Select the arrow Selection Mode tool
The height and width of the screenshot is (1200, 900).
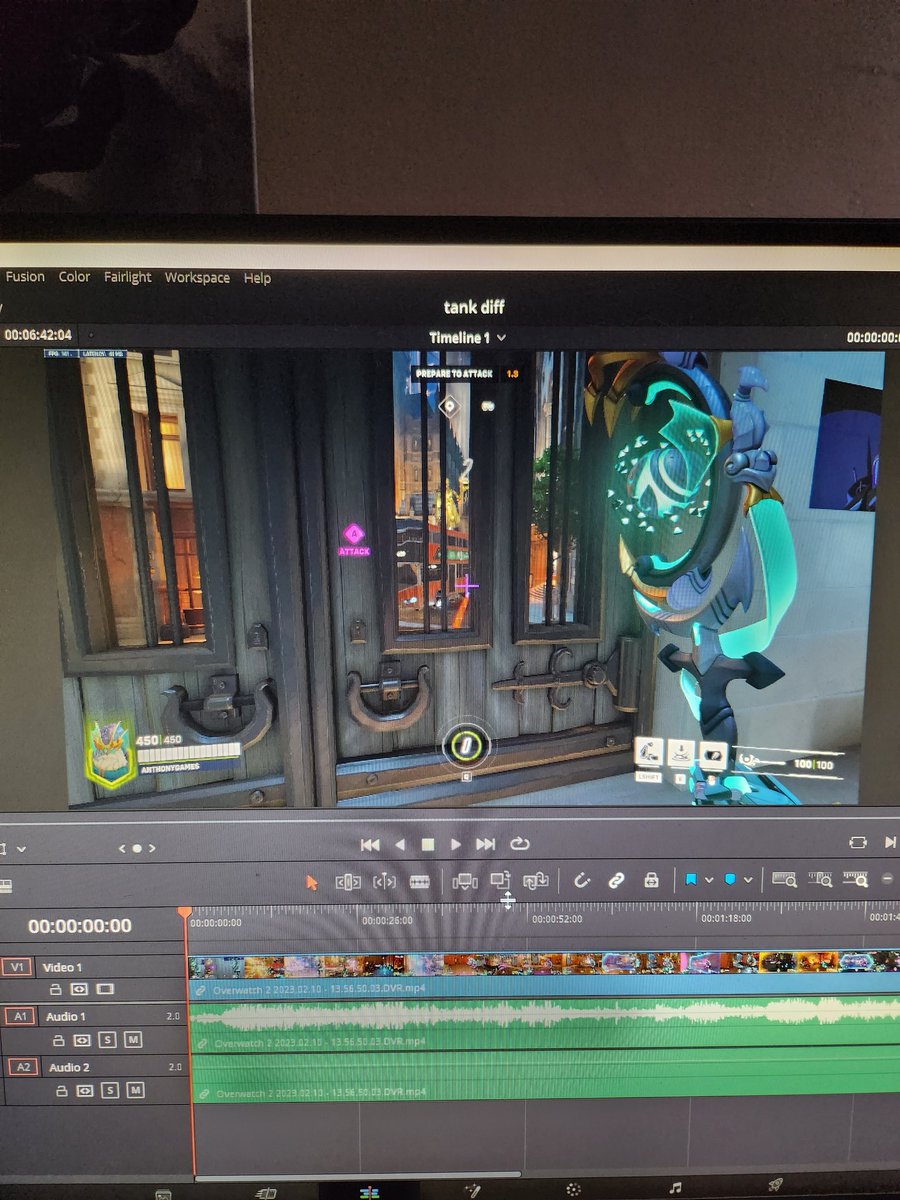(x=312, y=882)
